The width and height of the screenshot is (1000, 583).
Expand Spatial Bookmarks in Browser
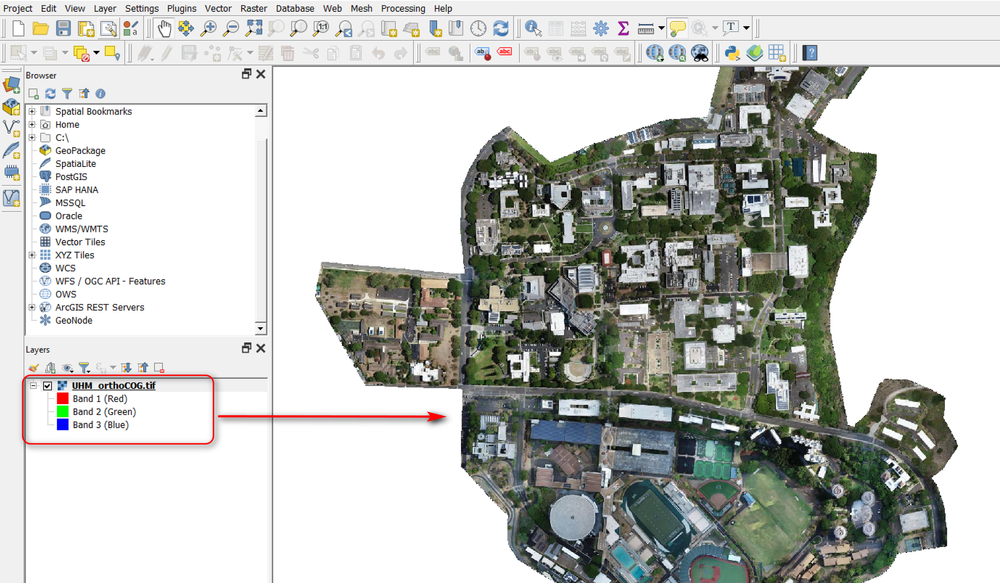point(32,111)
